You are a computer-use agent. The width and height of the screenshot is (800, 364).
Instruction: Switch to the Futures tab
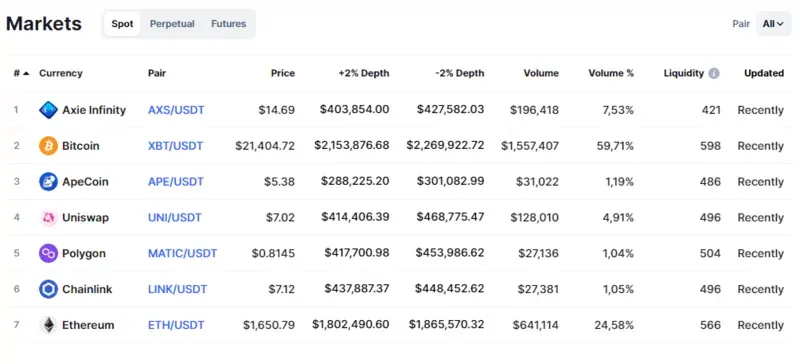pyautogui.click(x=229, y=24)
